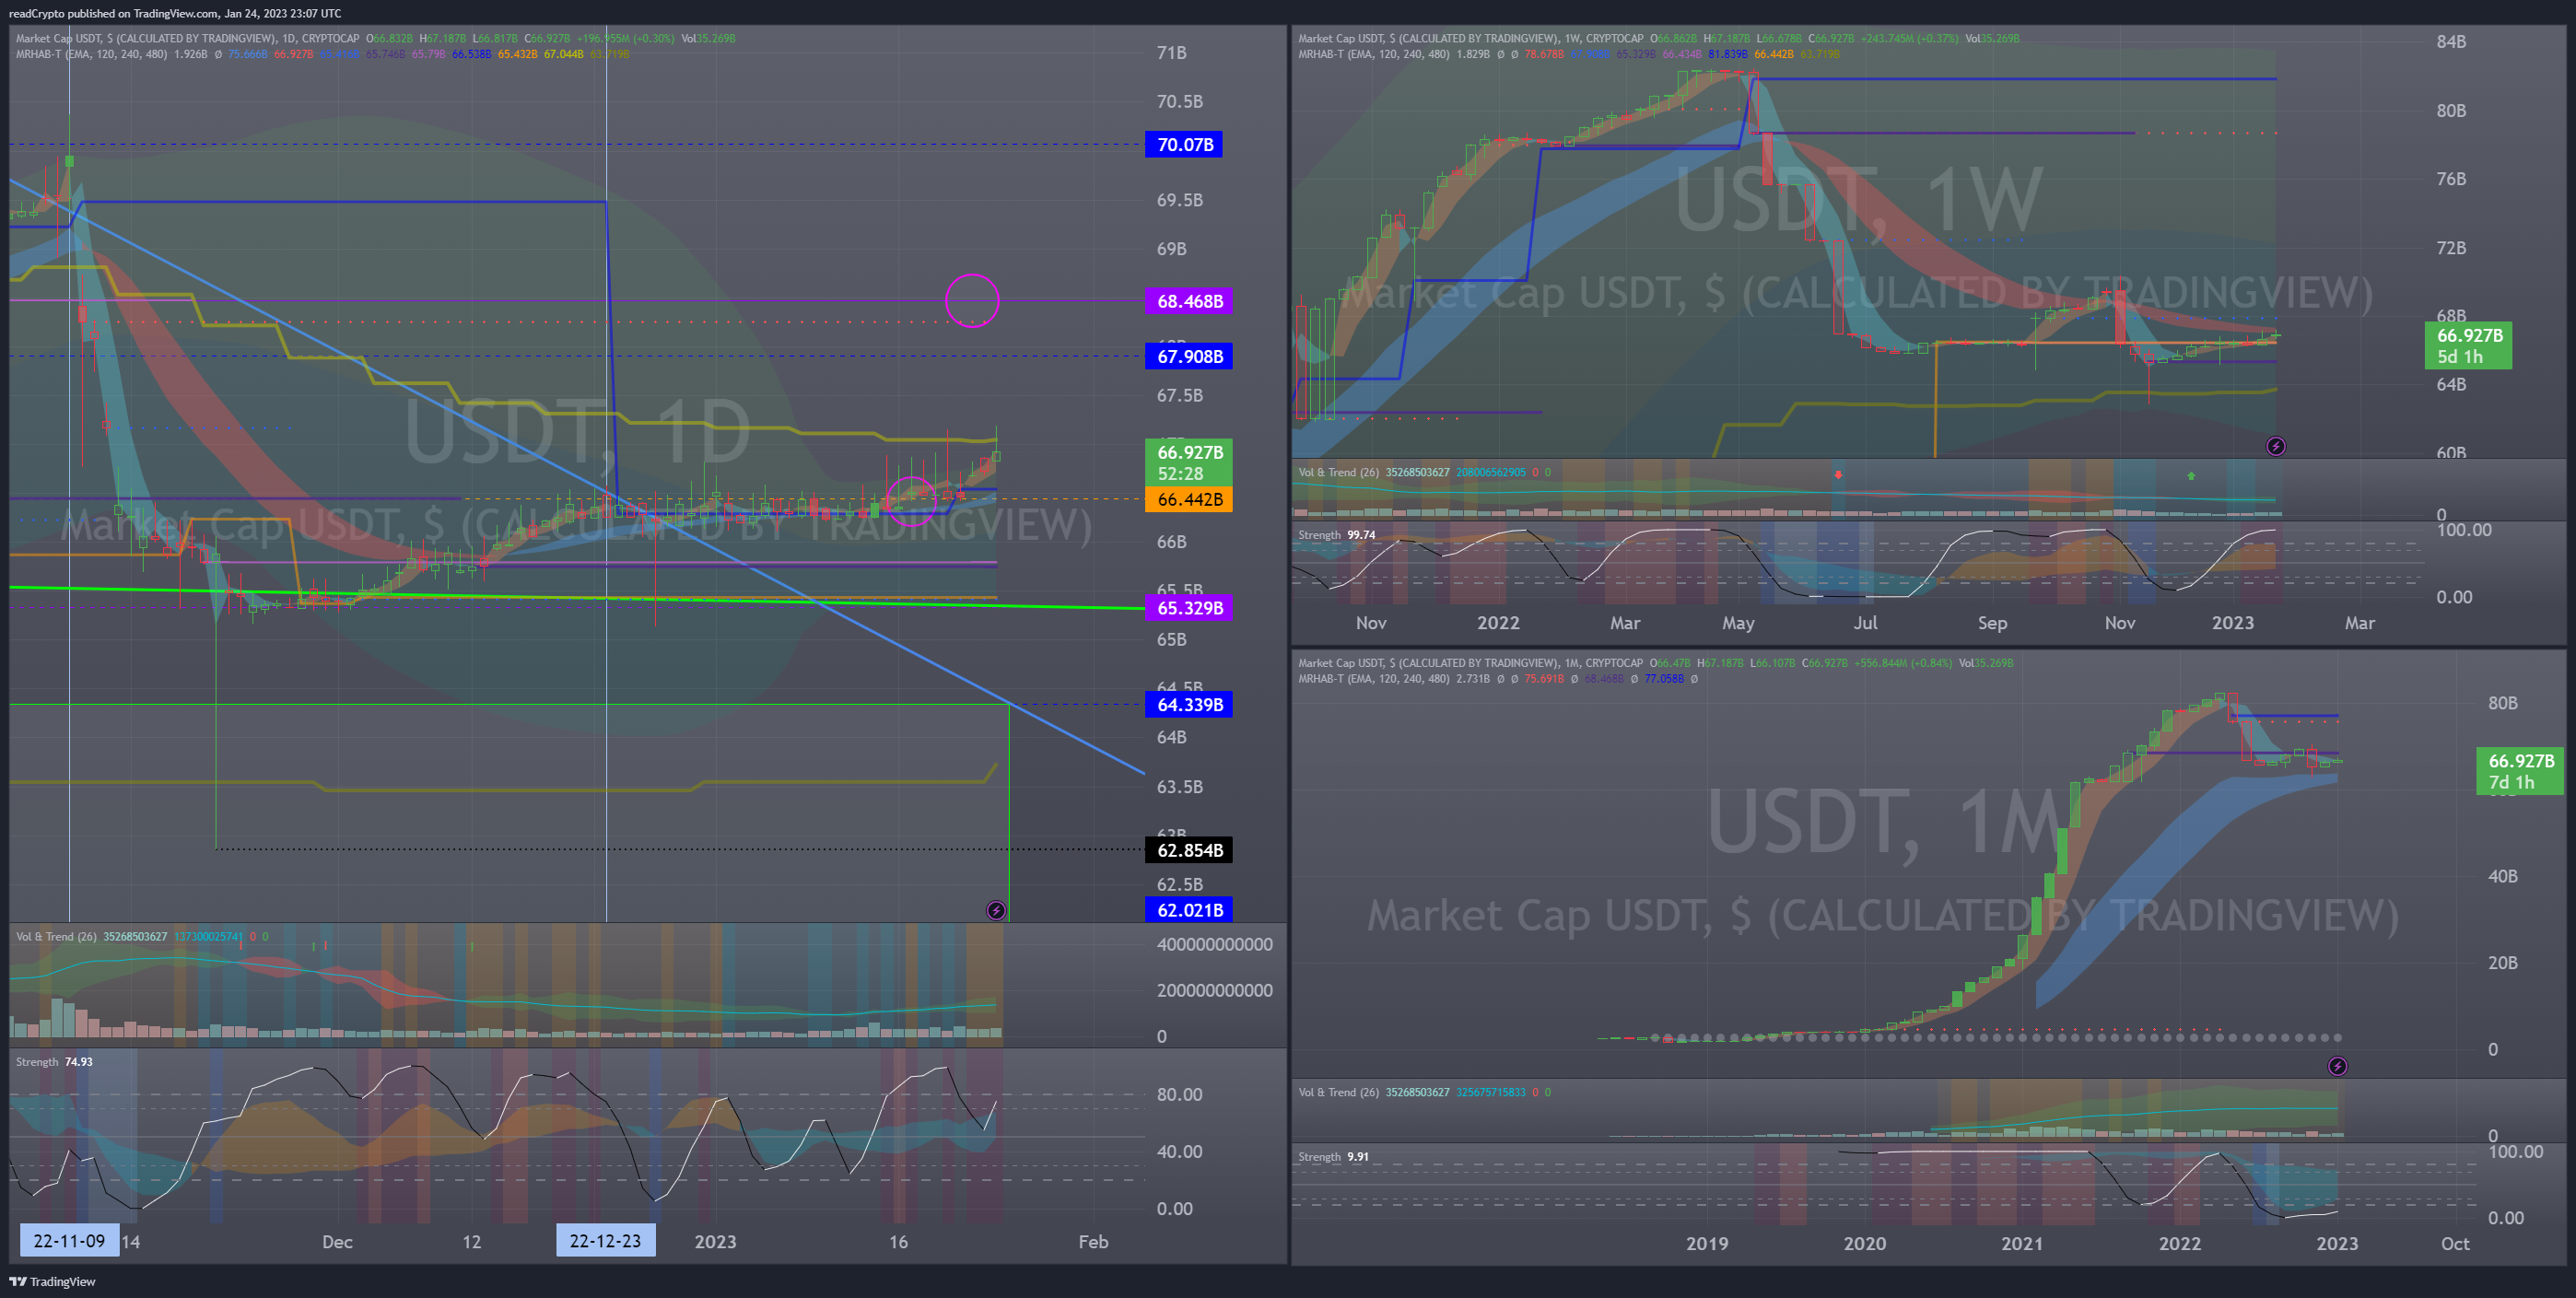Select the 64.339B blue price label
The width and height of the screenshot is (2576, 1298).
(1189, 705)
